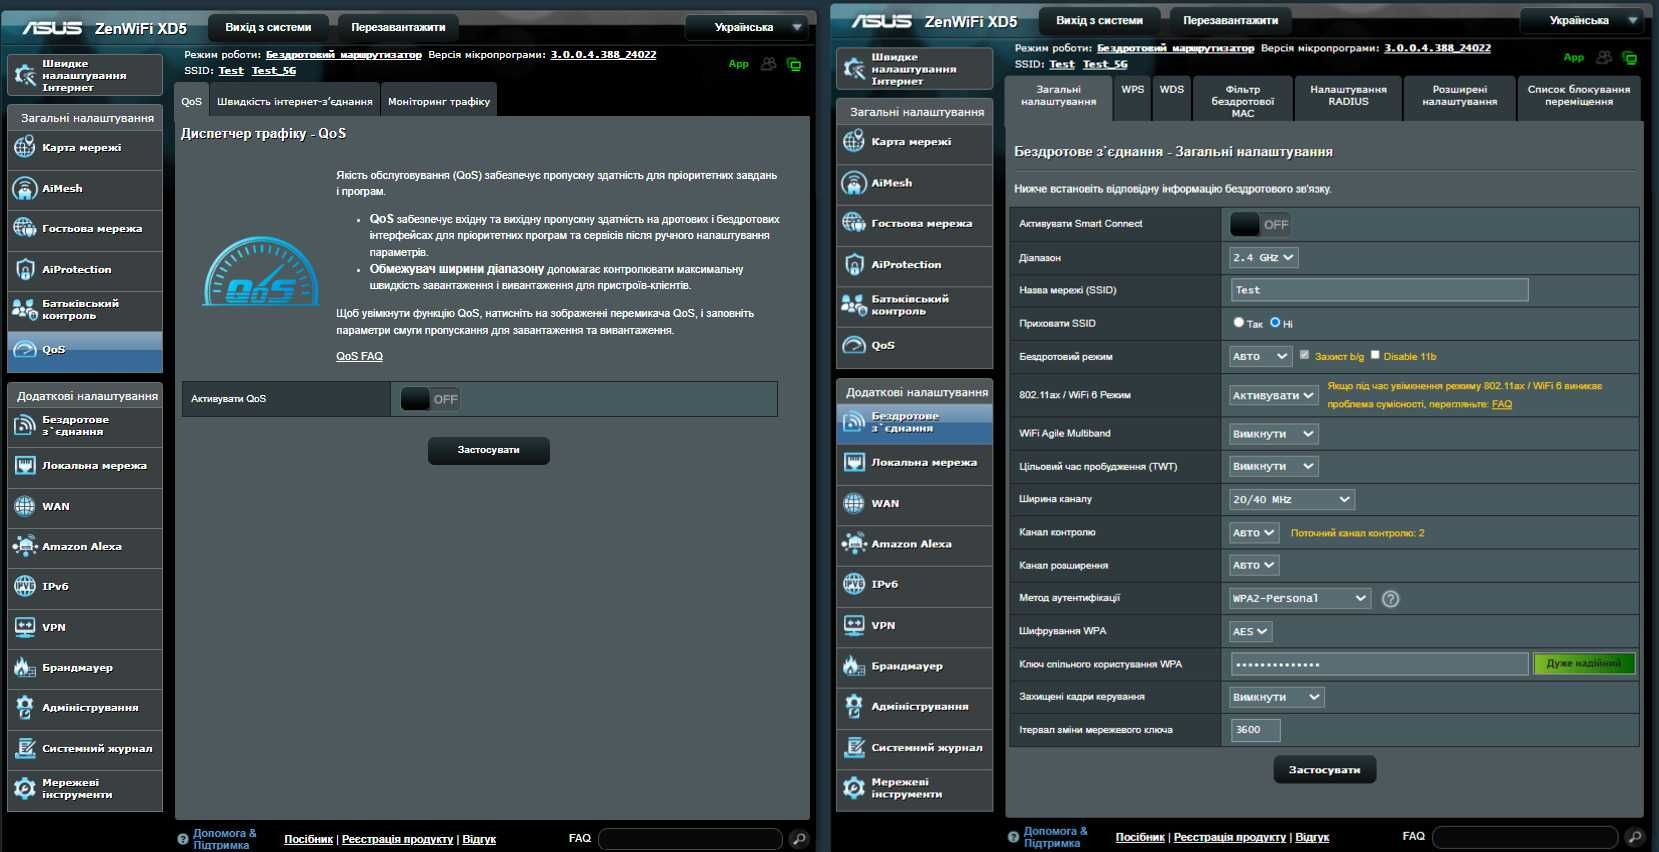Open Швидке налаштування Інтернет icon in left window

25,75
